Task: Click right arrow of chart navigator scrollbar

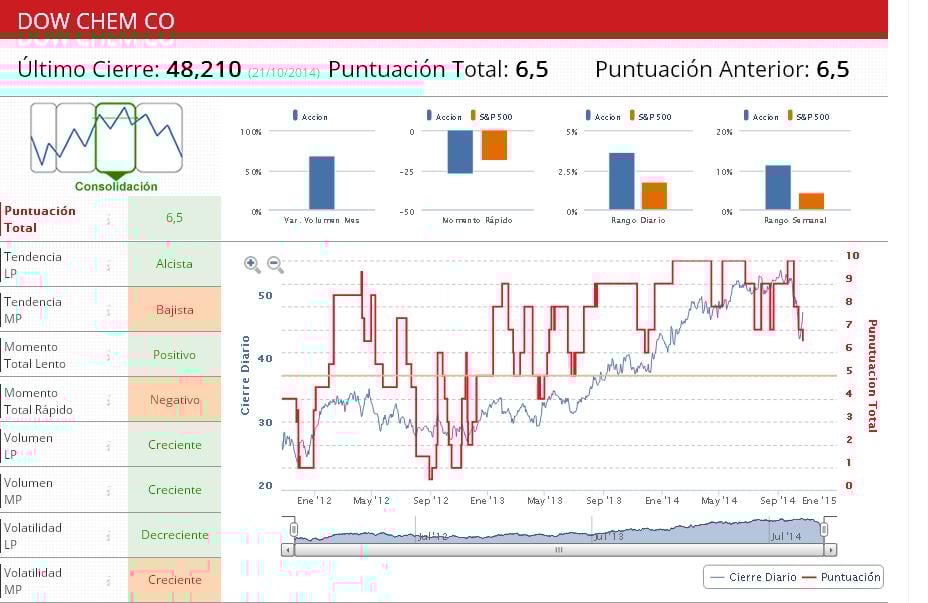Action: (x=830, y=550)
